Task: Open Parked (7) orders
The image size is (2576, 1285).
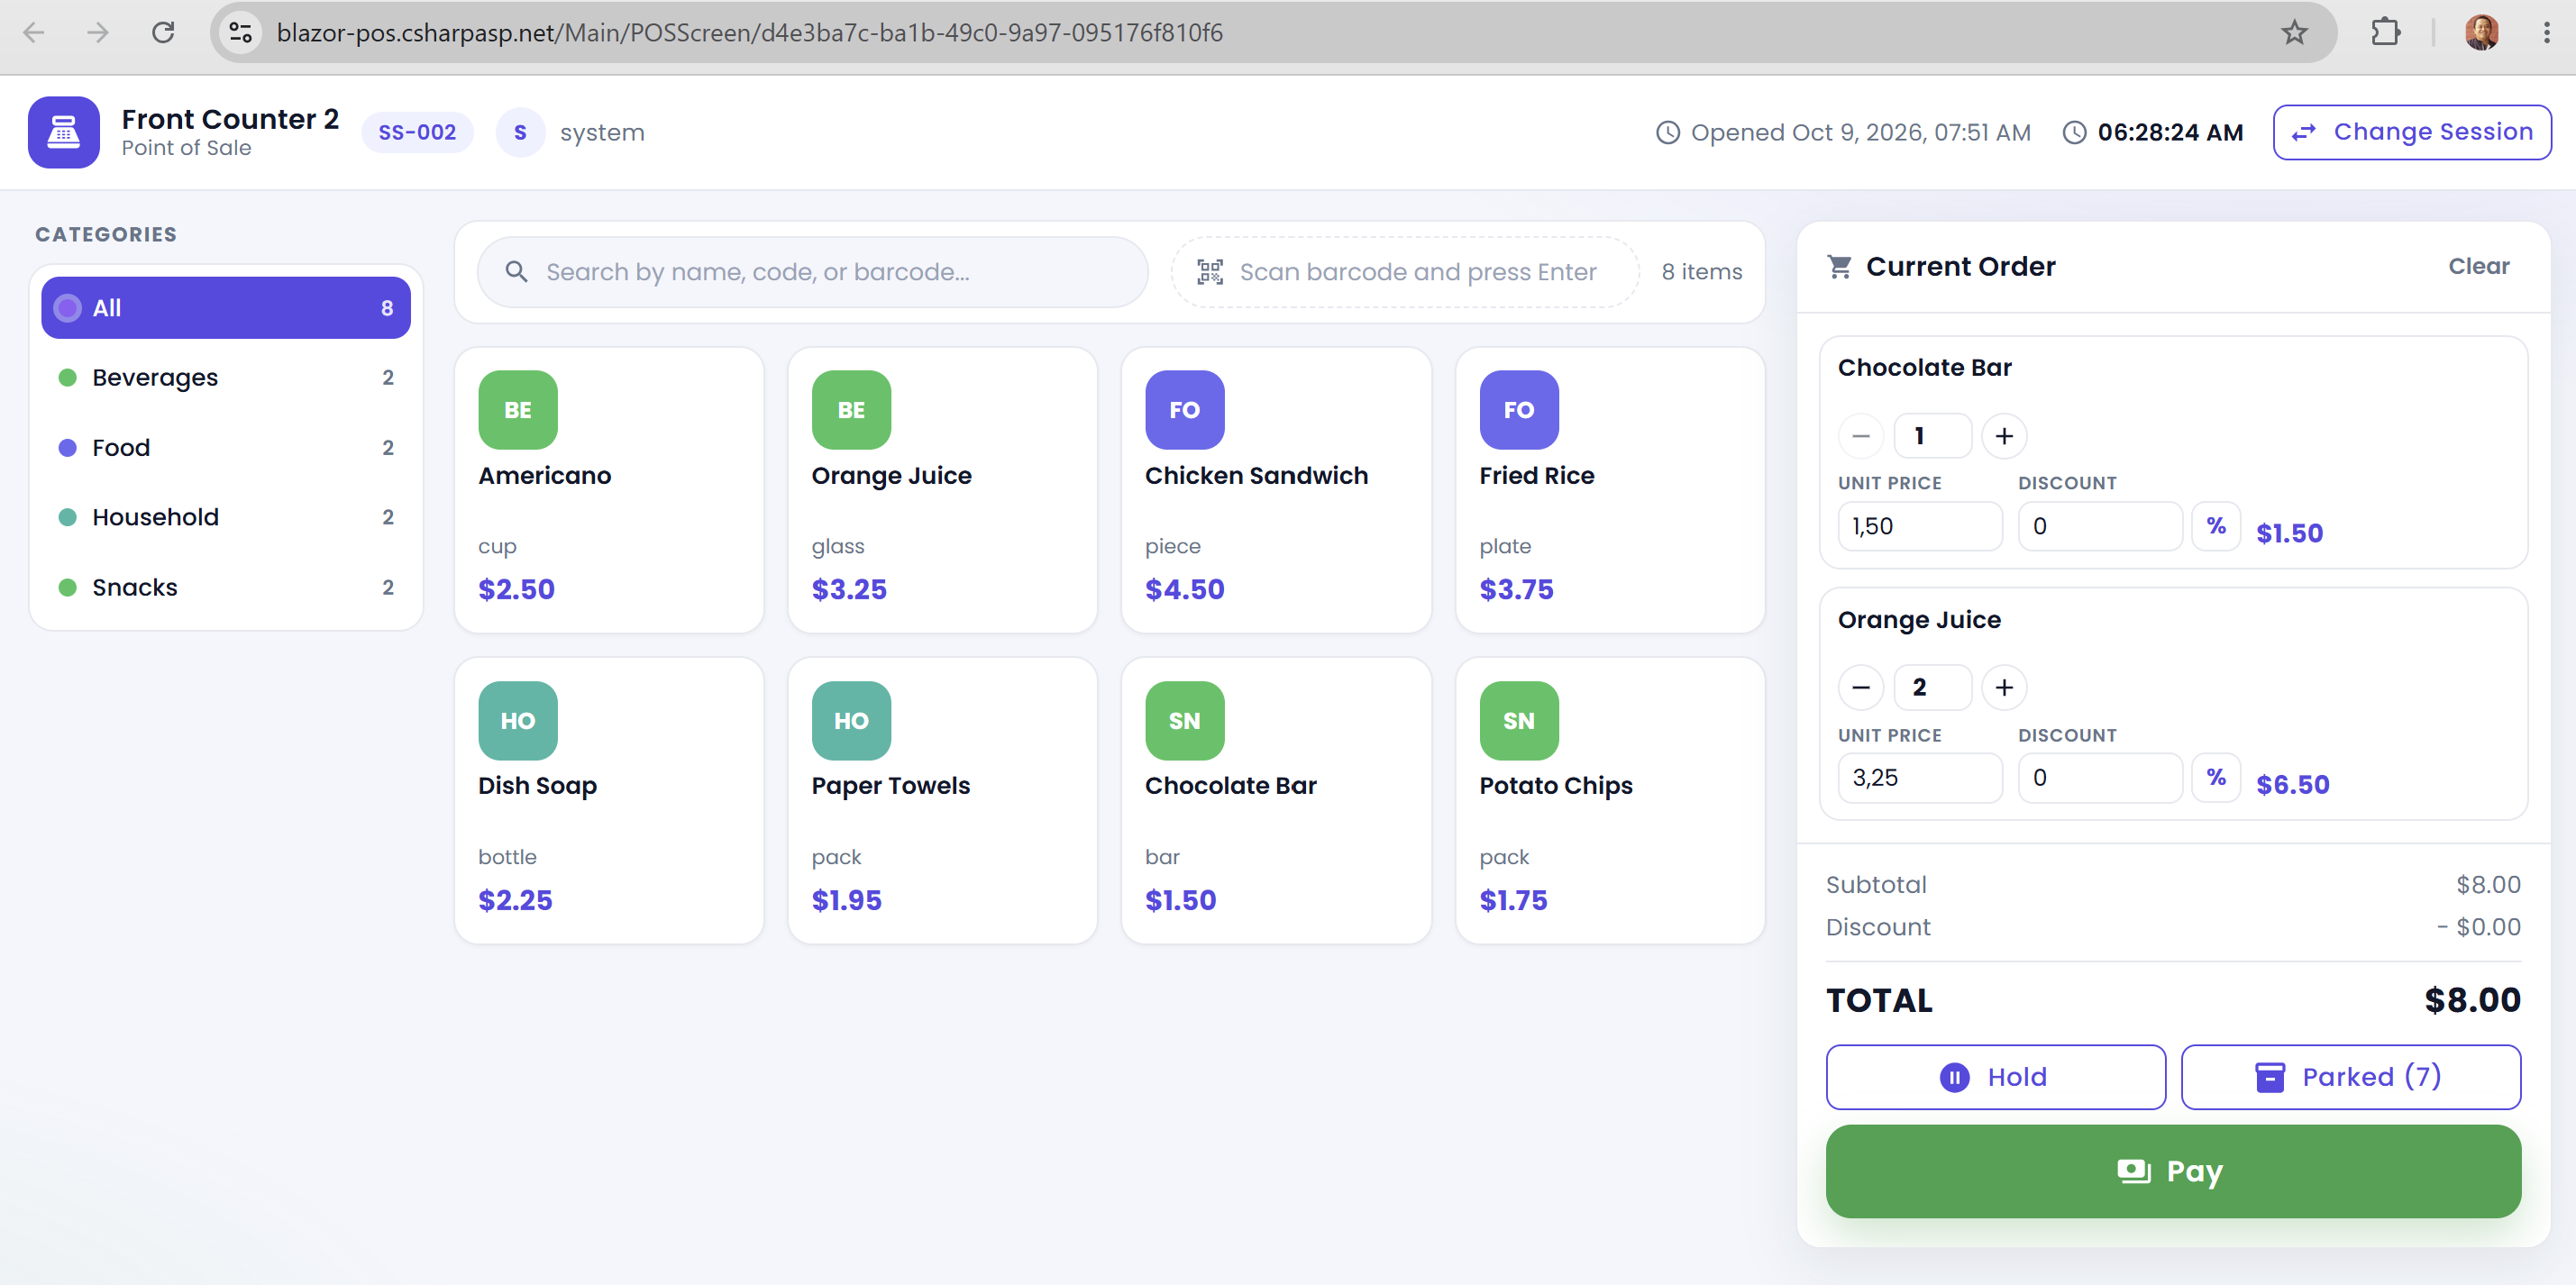Action: (x=2350, y=1077)
